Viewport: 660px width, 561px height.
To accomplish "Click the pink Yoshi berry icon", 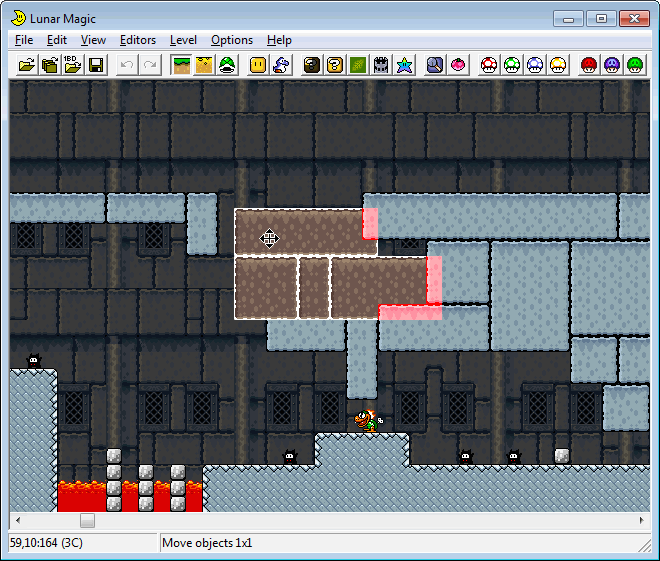I will point(458,65).
